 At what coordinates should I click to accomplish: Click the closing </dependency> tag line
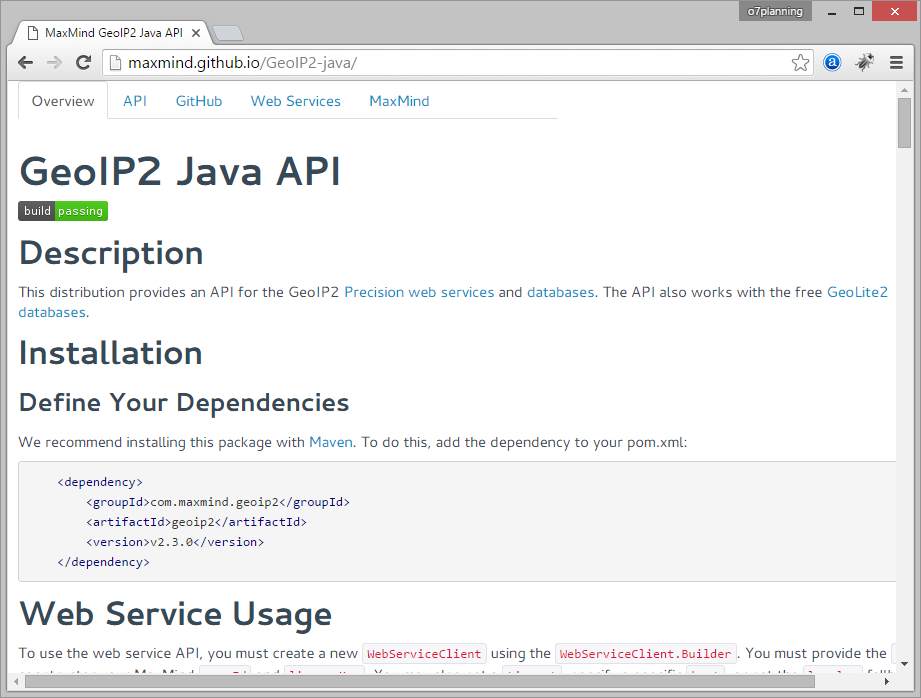[x=103, y=562]
